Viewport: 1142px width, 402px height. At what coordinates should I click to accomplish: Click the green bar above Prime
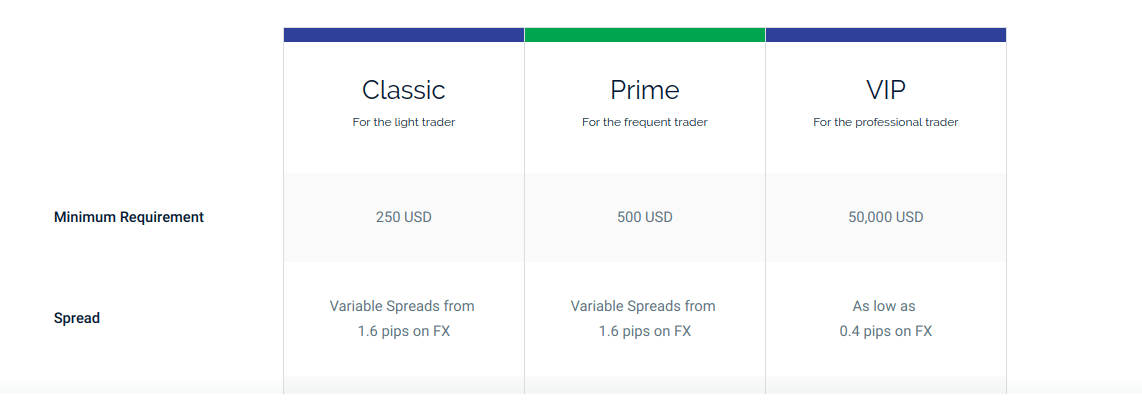pos(645,35)
